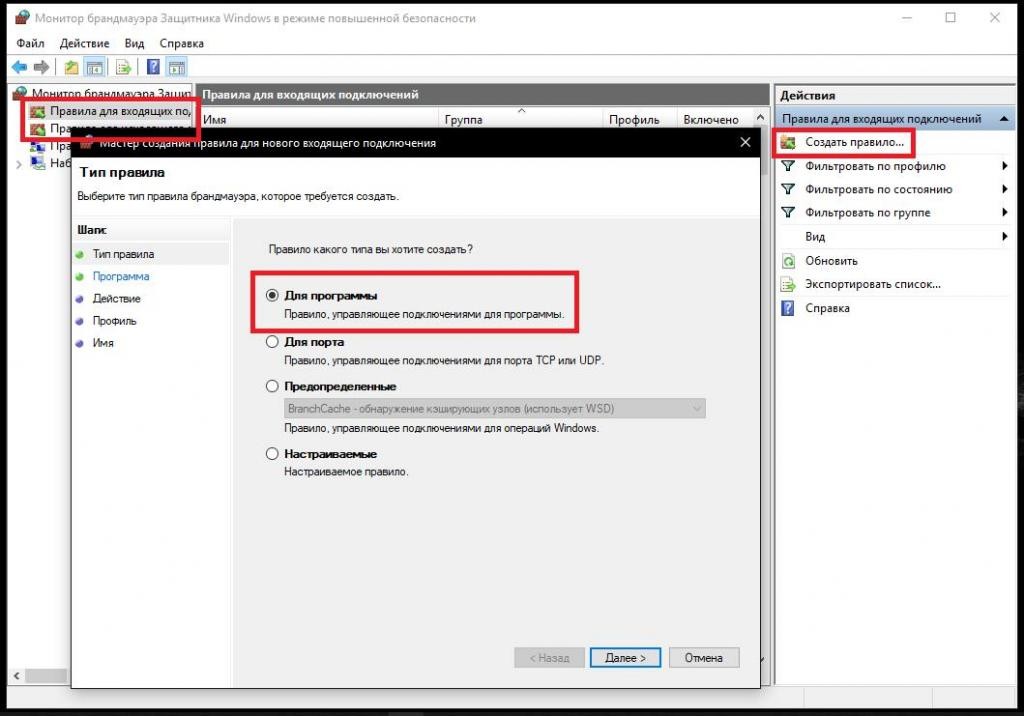Click the Далее > button
This screenshot has height=716, width=1024.
coord(624,658)
